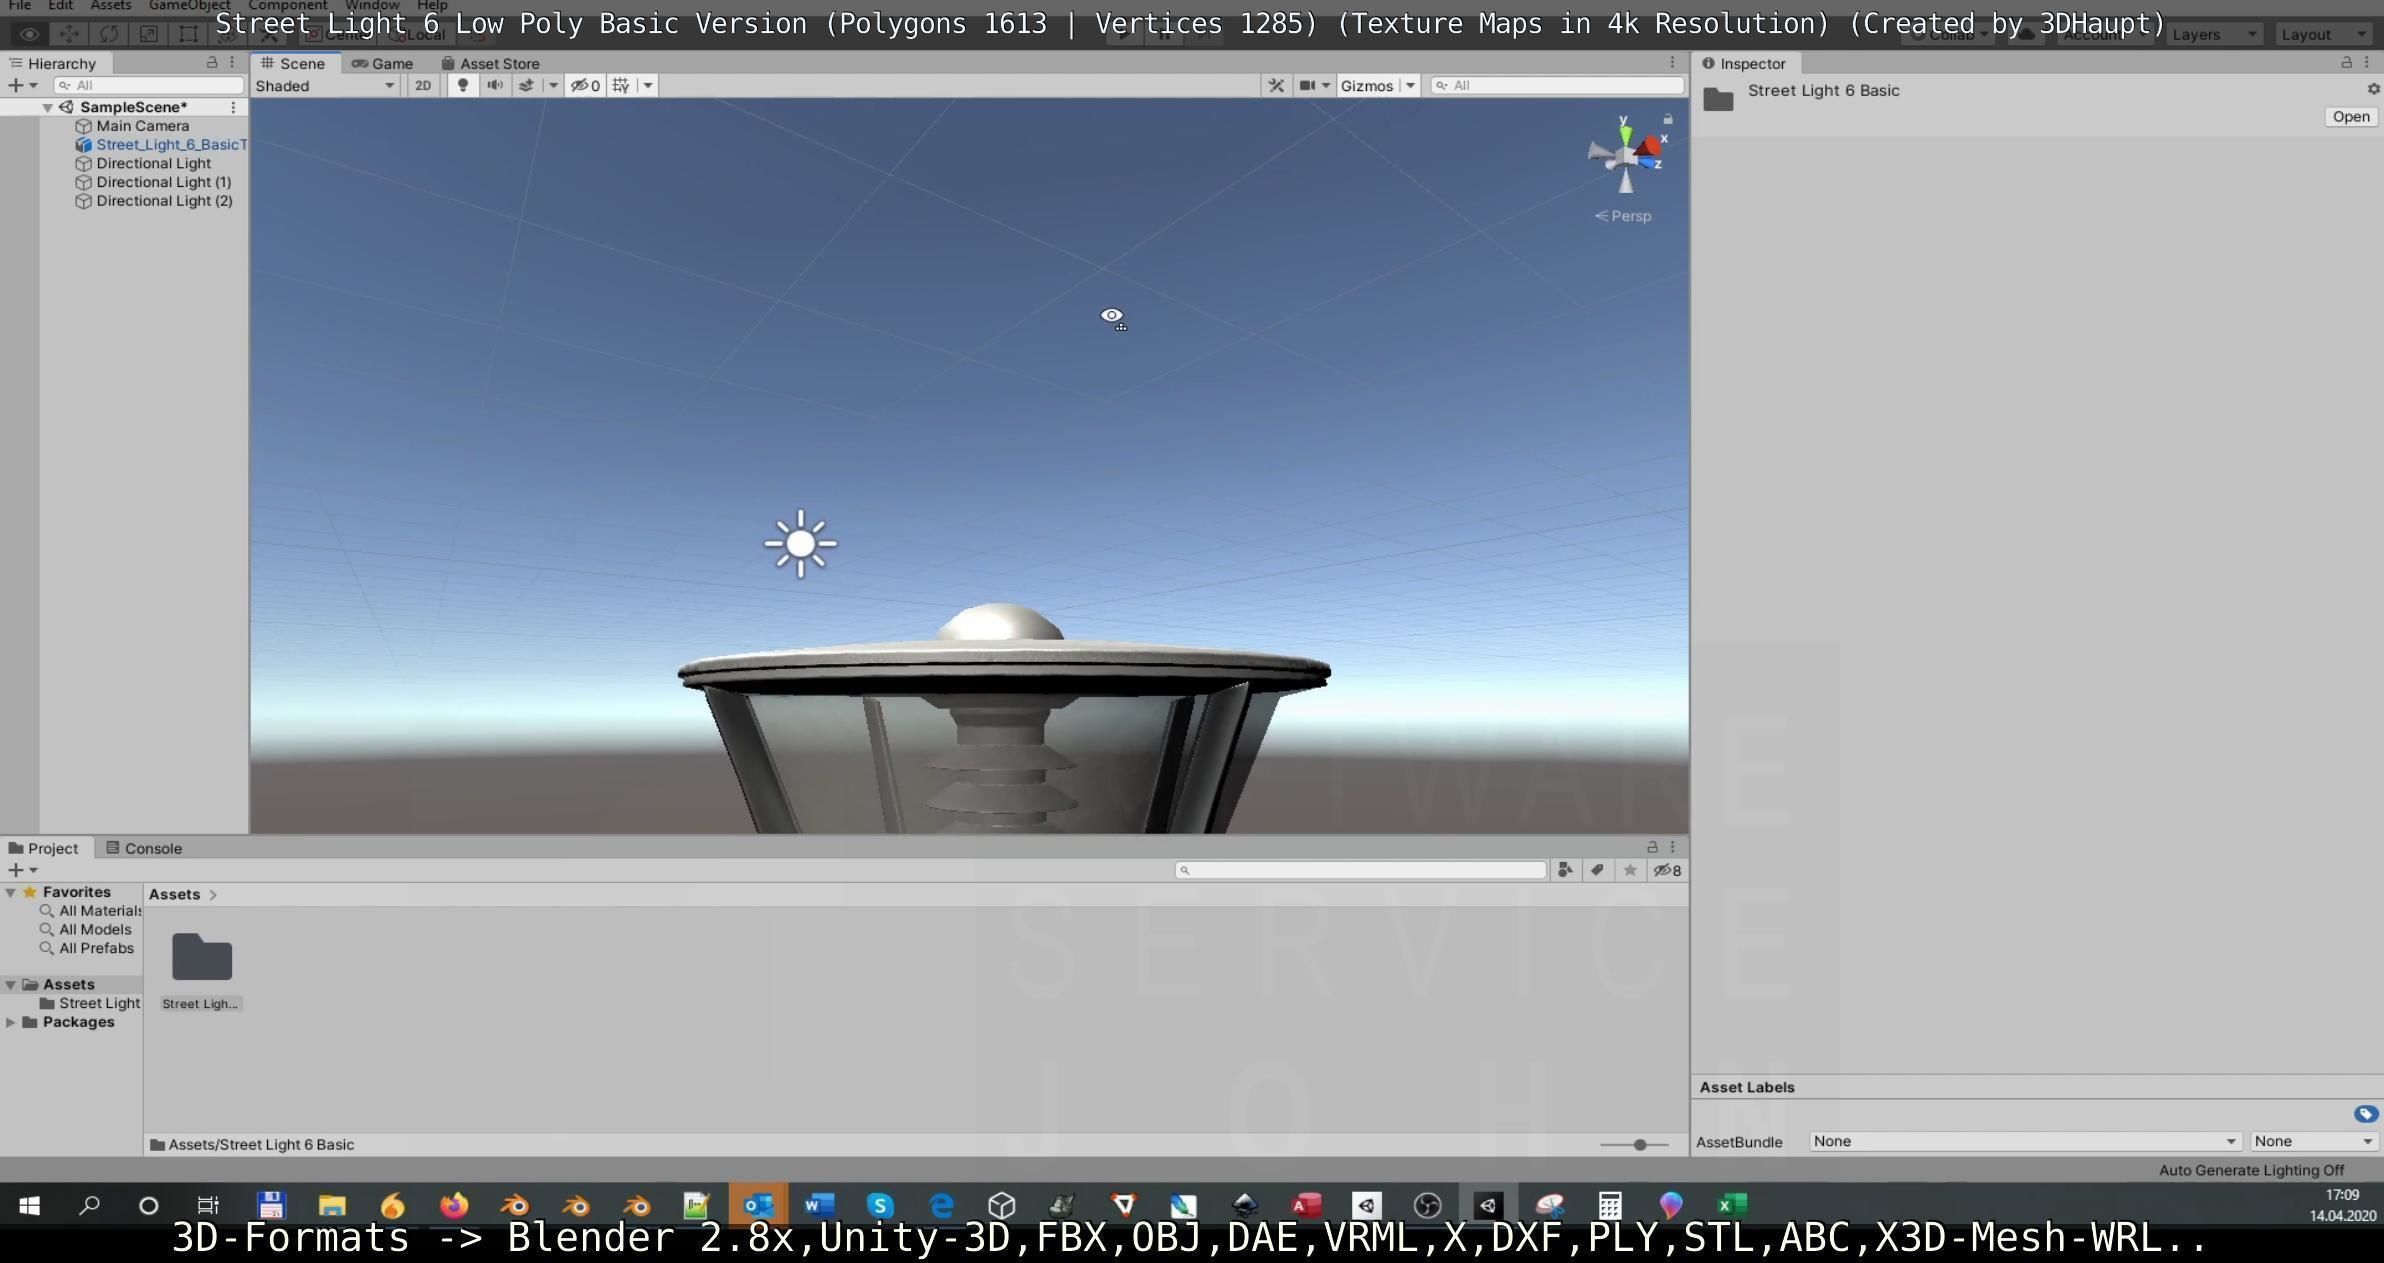Click the asset labels tag icon

[2365, 1114]
